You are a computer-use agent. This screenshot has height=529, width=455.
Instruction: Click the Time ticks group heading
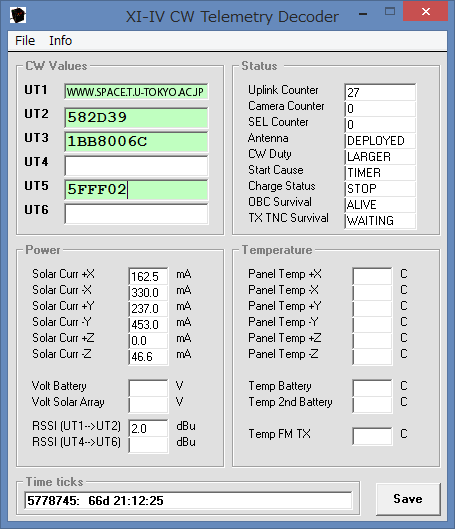click(x=55, y=482)
